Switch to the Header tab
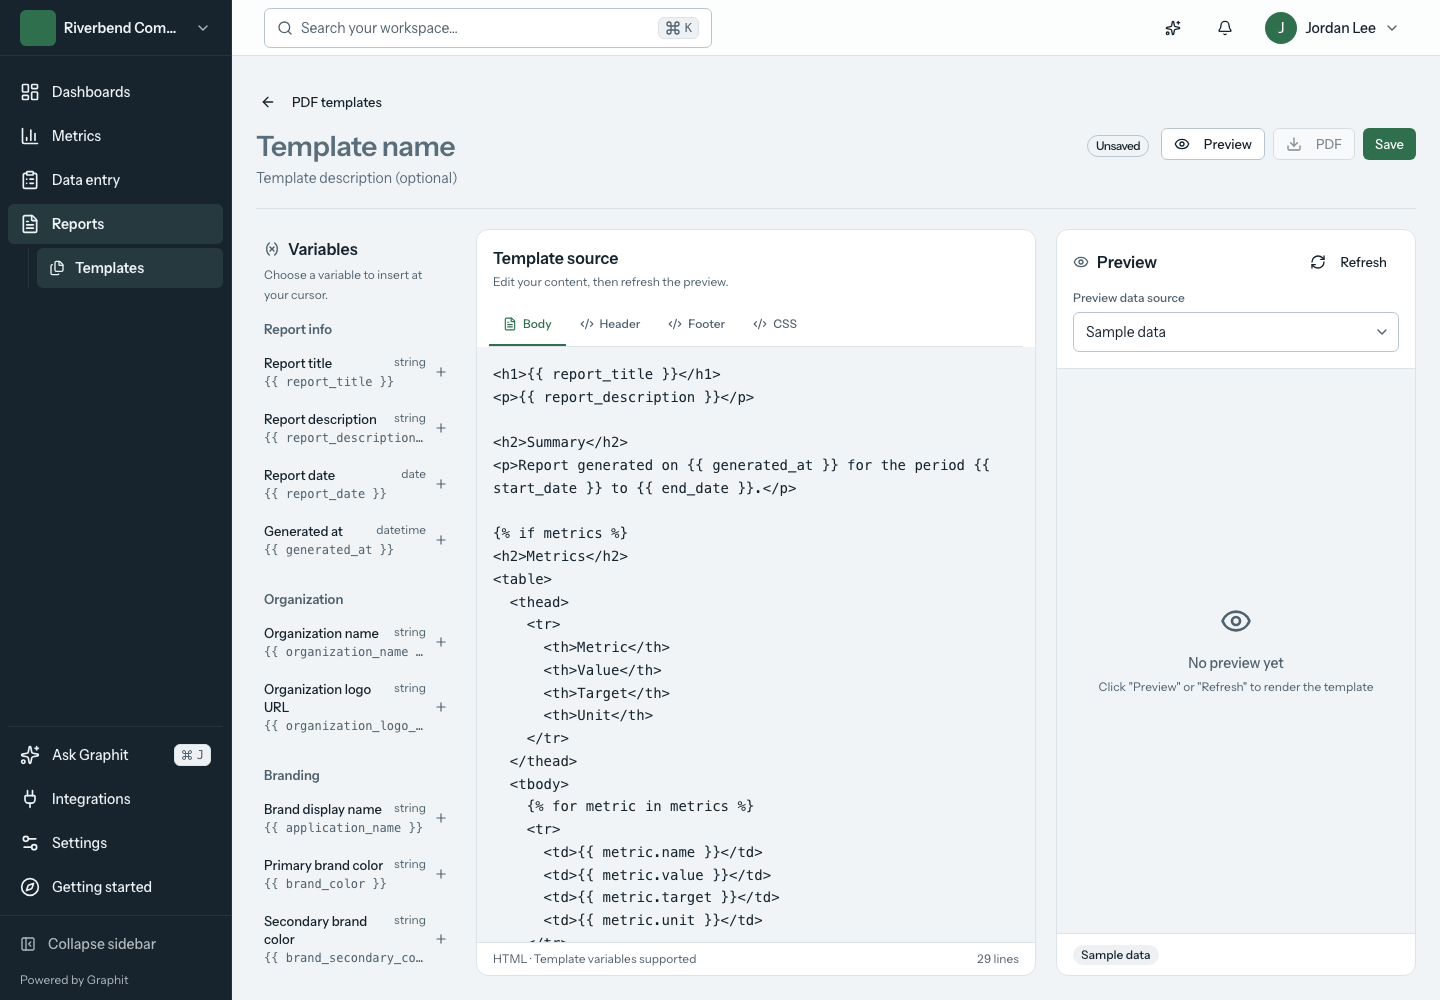The height and width of the screenshot is (1000, 1440). click(610, 324)
